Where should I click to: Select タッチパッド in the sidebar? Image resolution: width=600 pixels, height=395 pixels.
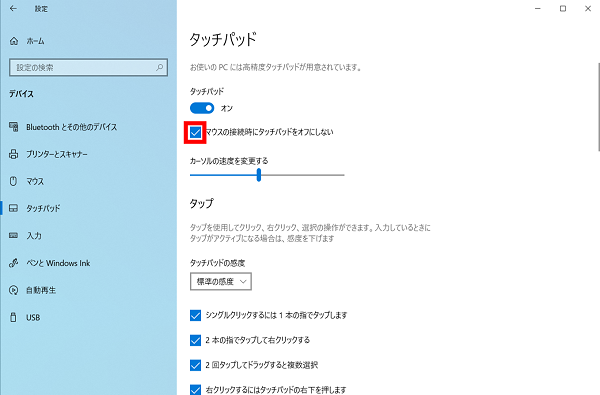[43, 209]
